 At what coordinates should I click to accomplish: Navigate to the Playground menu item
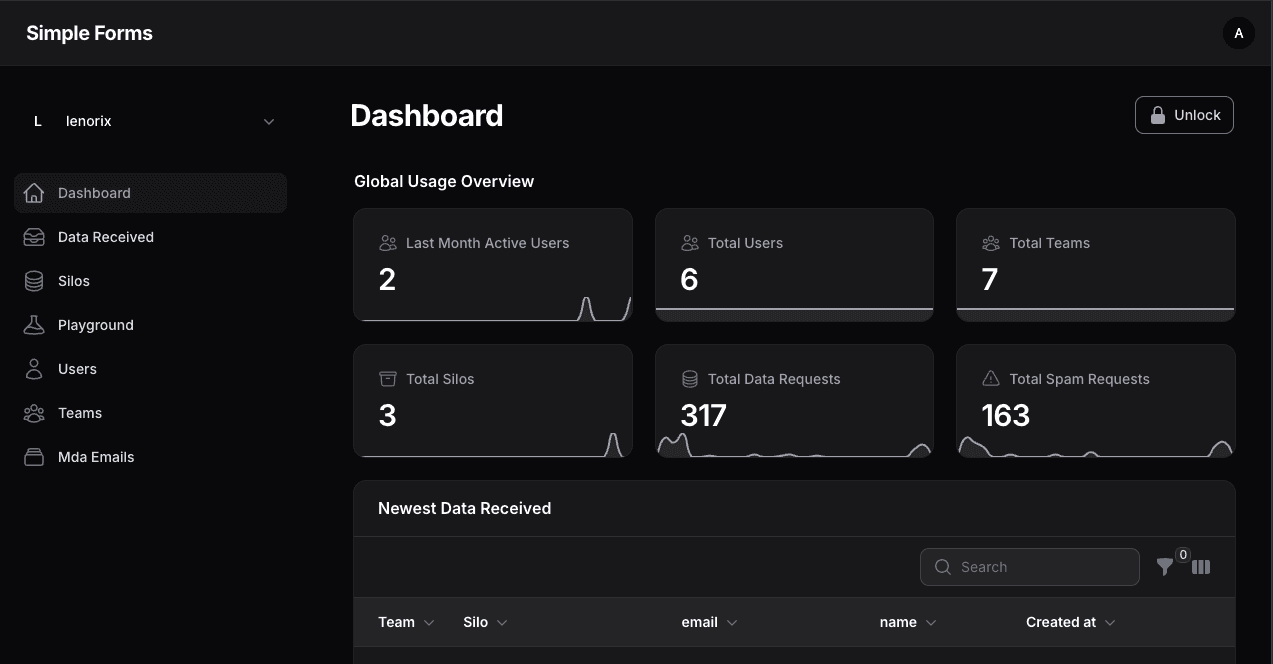(x=96, y=325)
